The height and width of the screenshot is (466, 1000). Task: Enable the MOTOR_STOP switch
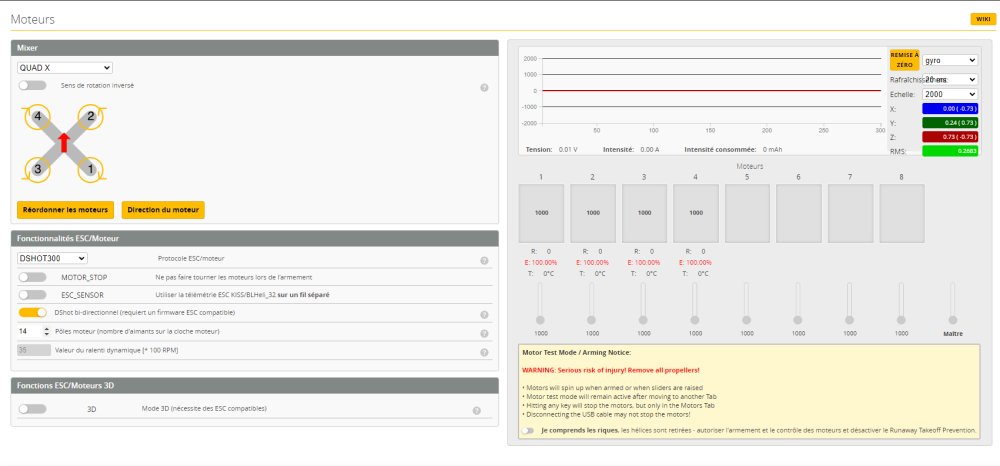click(x=32, y=277)
